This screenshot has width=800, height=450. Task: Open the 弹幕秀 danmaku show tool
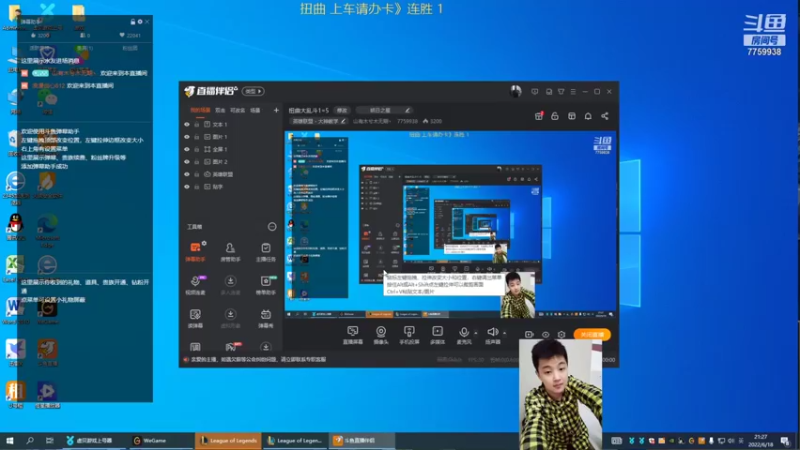(266, 318)
